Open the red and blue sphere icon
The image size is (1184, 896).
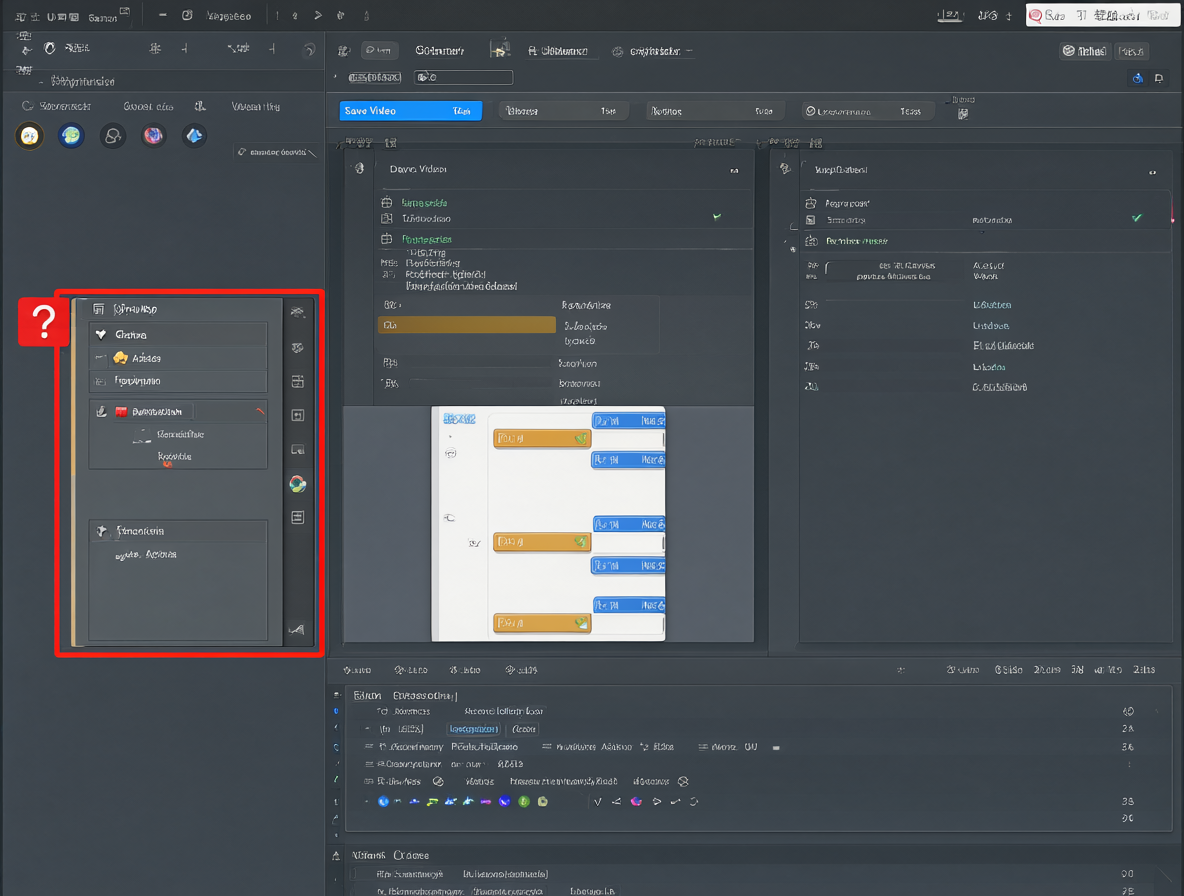pos(153,136)
